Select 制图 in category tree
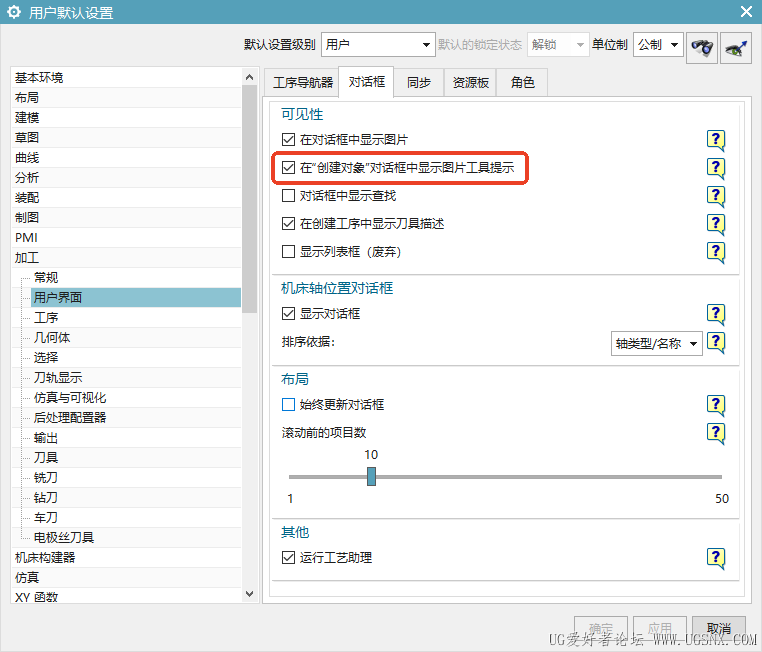Image resolution: width=762 pixels, height=652 pixels. click(x=126, y=218)
